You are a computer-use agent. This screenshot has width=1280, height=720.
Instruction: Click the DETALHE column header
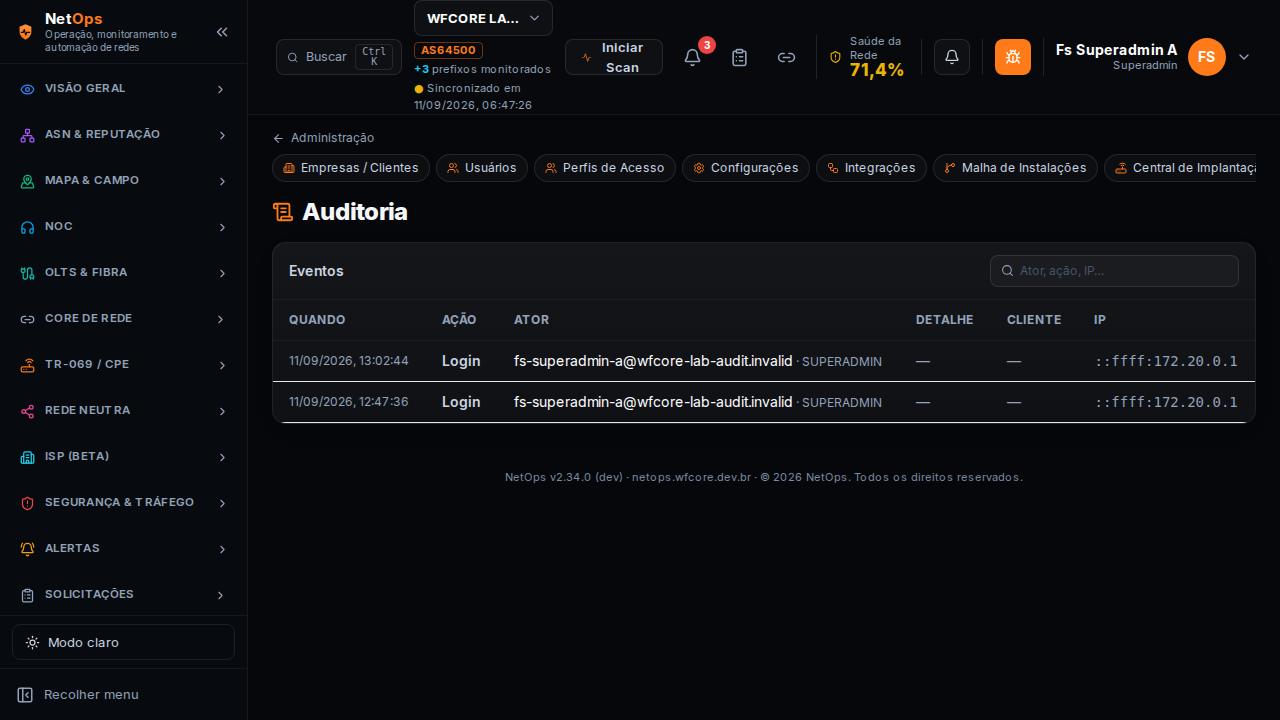(945, 320)
